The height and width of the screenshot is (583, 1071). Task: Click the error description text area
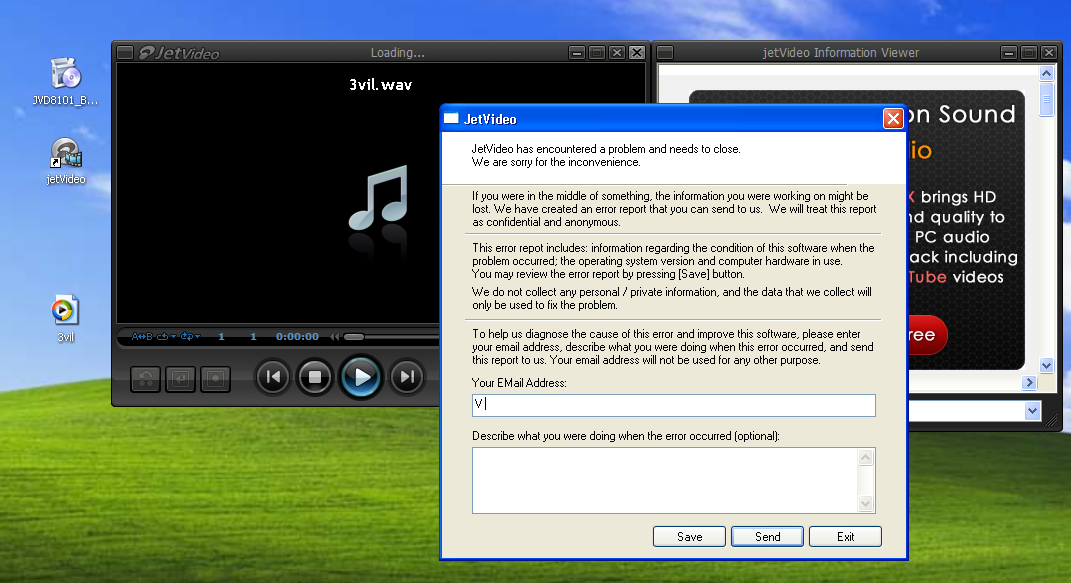point(665,480)
